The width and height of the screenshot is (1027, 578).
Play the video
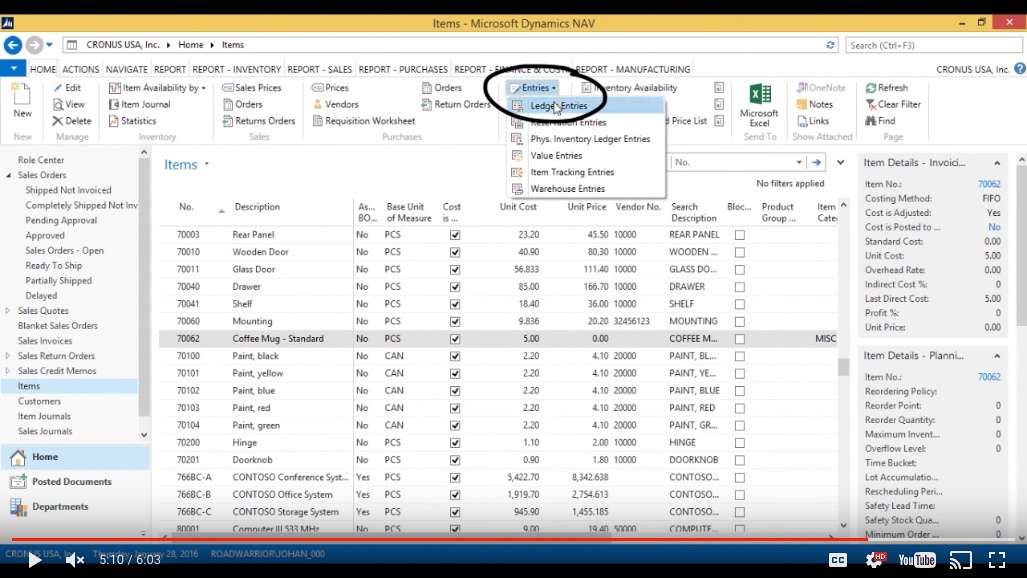pyautogui.click(x=34, y=560)
